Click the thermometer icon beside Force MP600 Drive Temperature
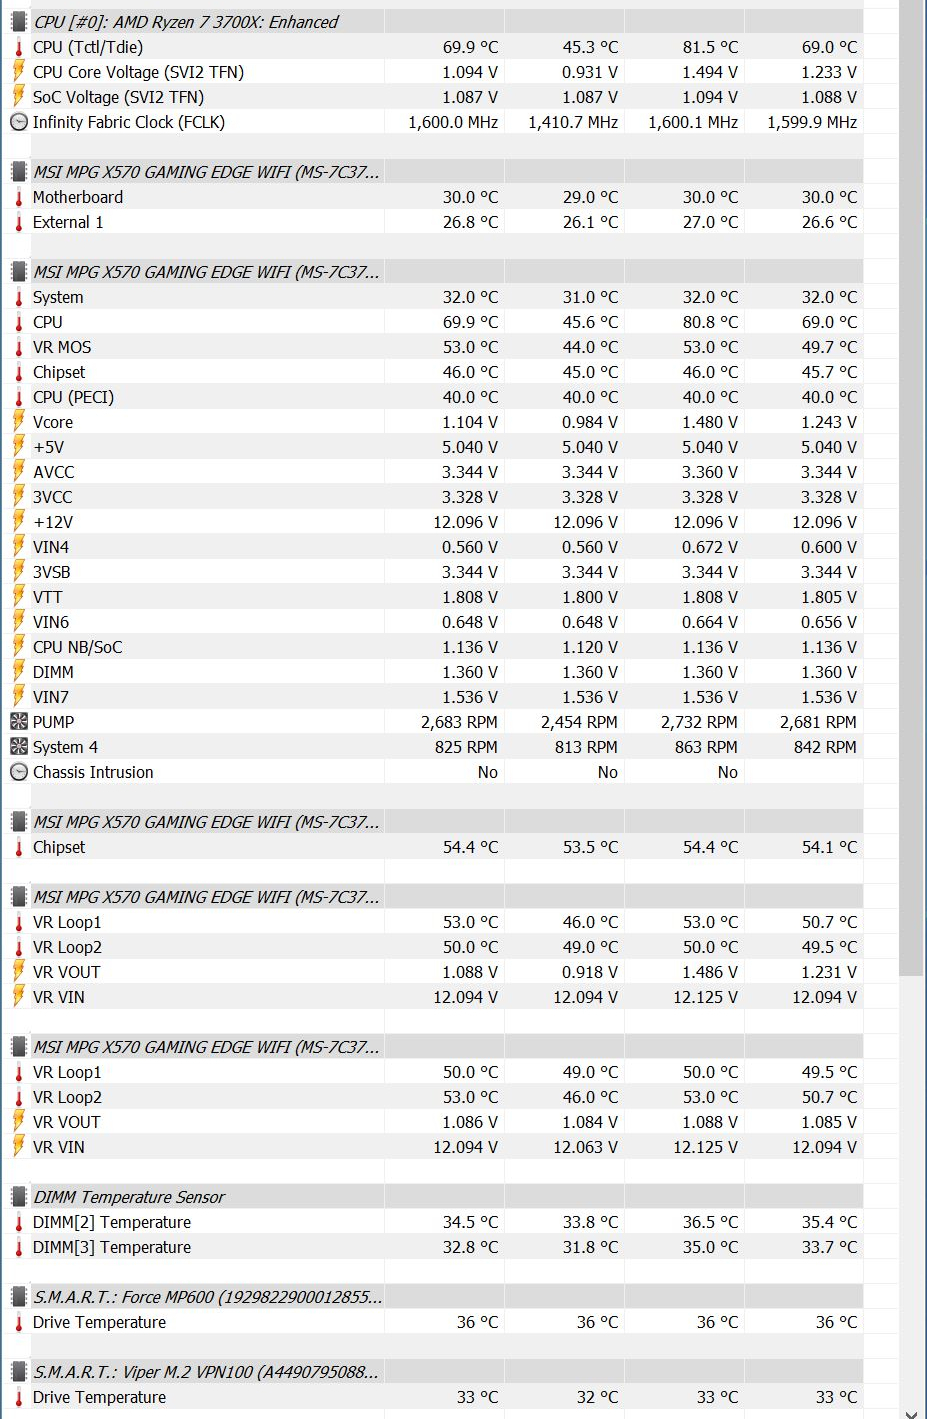 pyautogui.click(x=18, y=1322)
